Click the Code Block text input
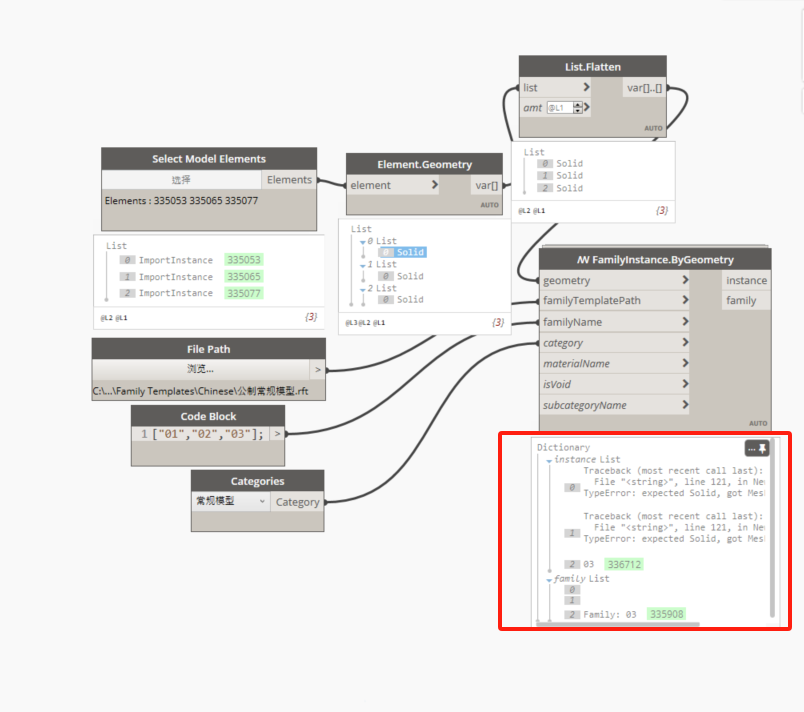The image size is (804, 712). point(203,434)
